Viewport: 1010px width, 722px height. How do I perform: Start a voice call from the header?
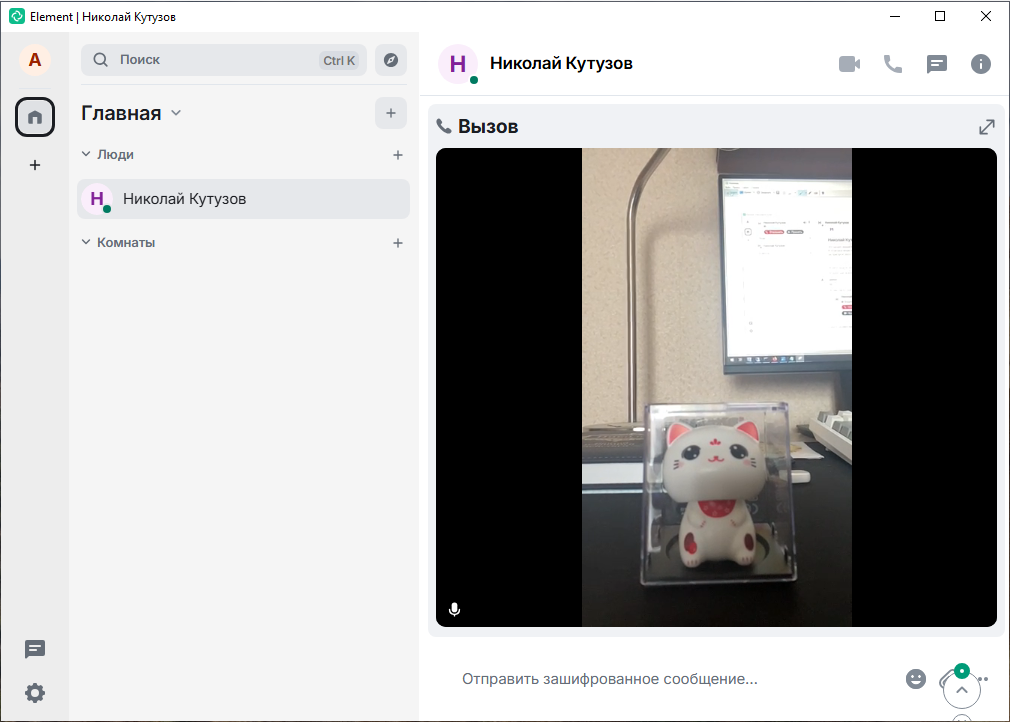click(x=893, y=64)
